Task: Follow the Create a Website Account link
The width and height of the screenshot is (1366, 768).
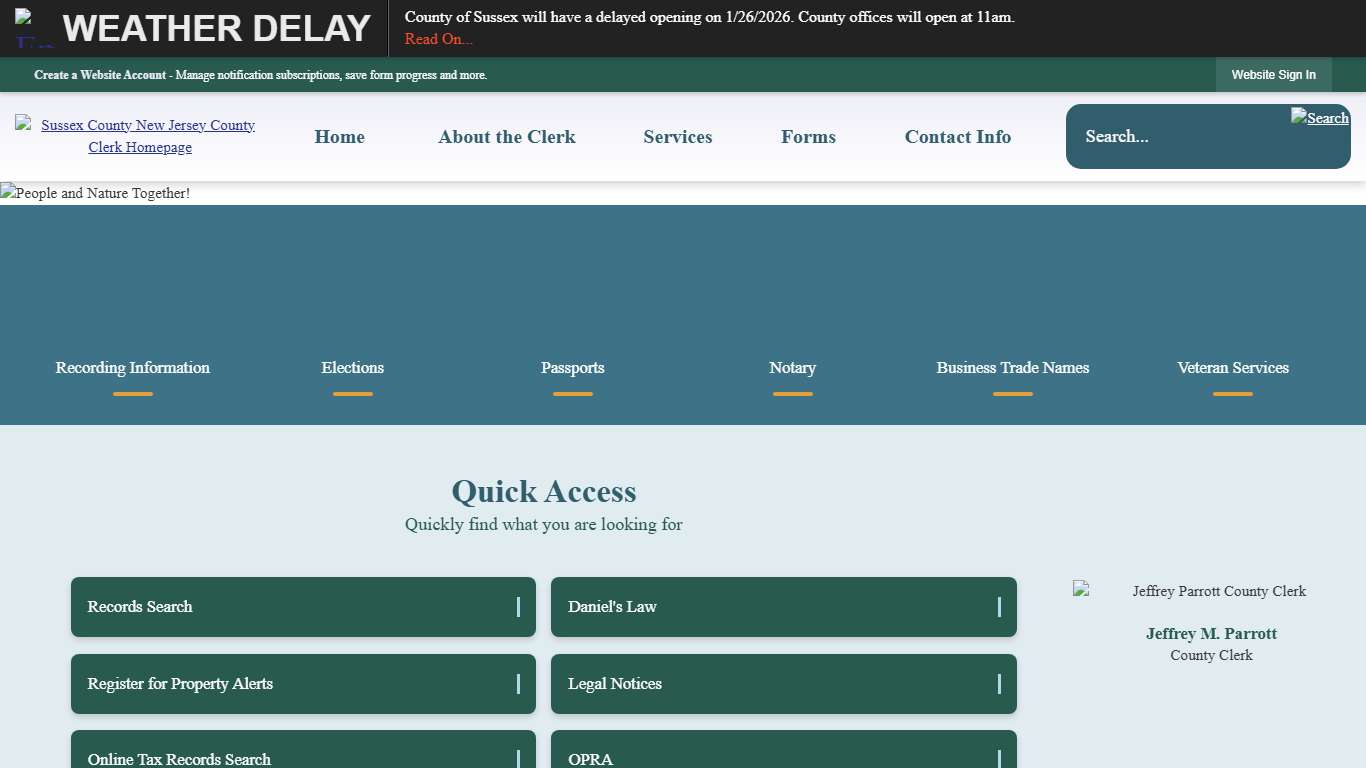Action: tap(101, 75)
